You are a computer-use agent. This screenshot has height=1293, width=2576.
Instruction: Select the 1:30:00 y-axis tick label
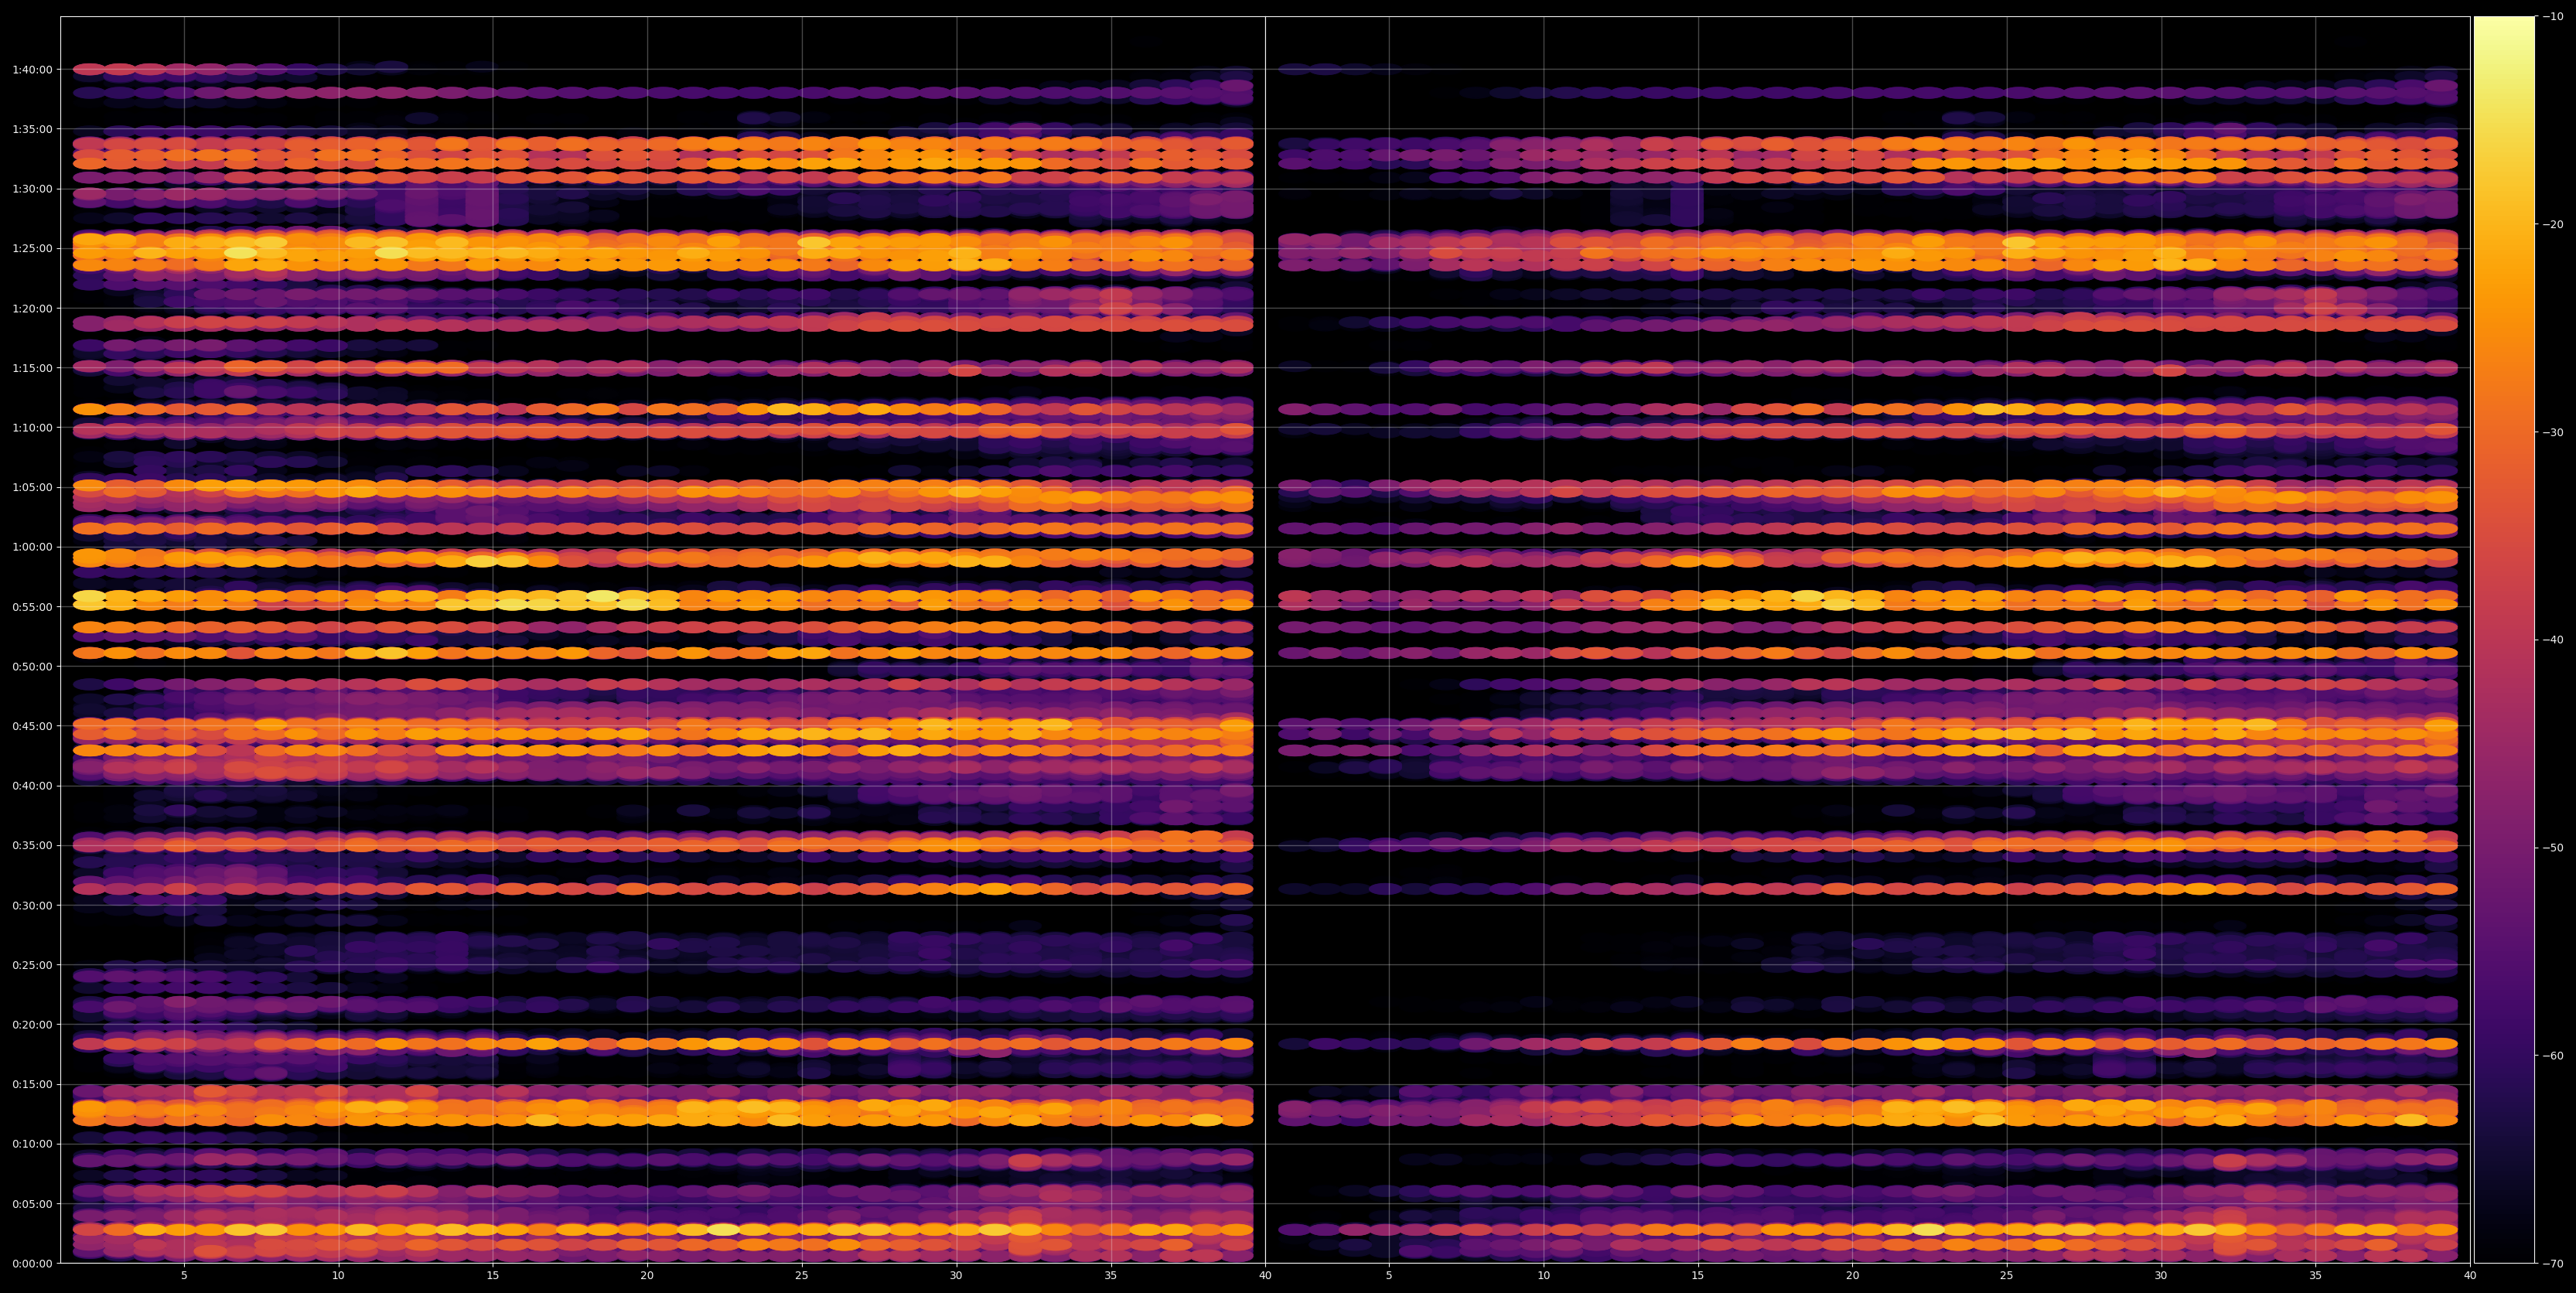click(x=32, y=189)
